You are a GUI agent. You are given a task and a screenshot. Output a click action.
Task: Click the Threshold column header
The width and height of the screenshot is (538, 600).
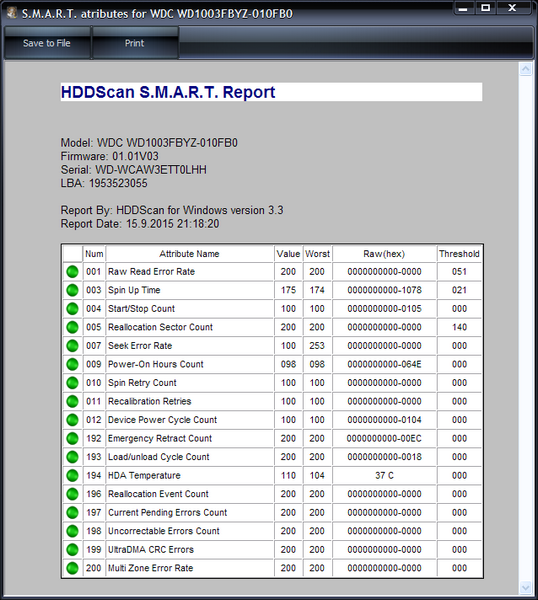pyautogui.click(x=459, y=254)
